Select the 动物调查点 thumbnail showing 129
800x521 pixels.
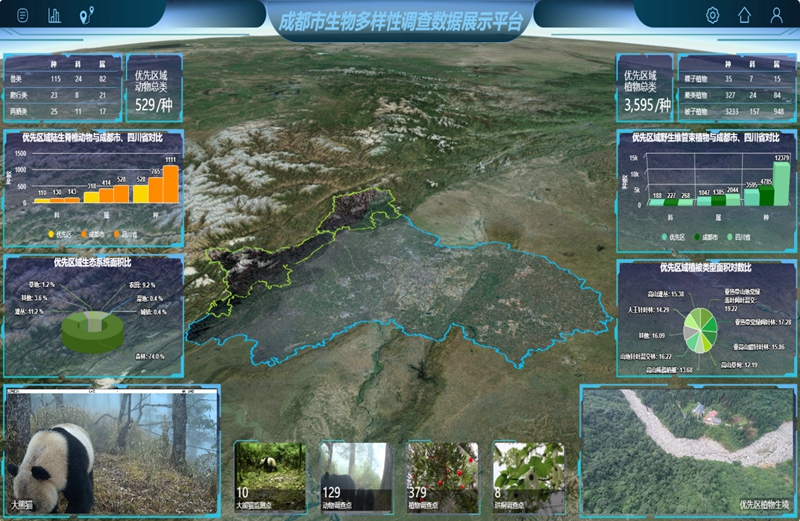point(356,477)
